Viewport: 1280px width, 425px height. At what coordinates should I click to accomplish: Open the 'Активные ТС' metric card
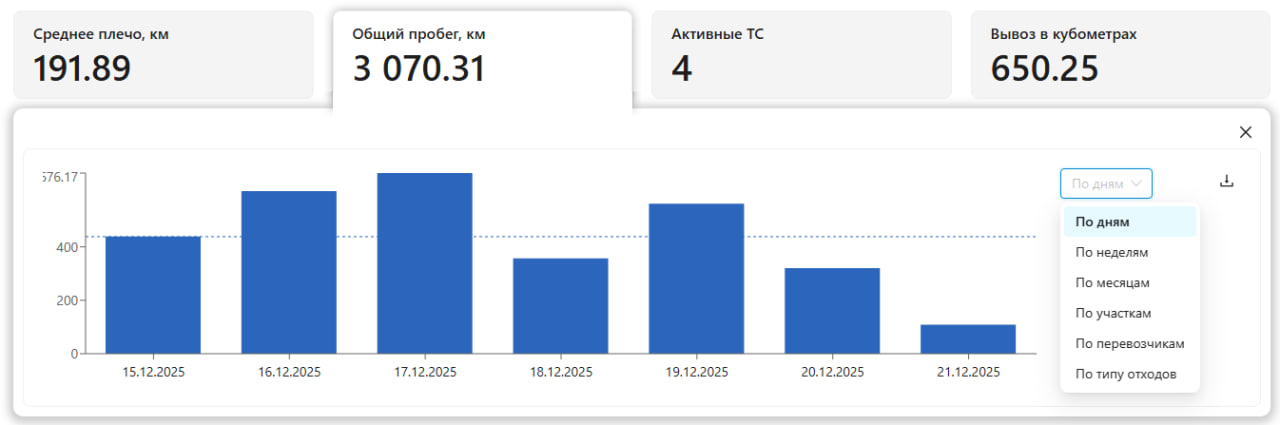[x=801, y=55]
